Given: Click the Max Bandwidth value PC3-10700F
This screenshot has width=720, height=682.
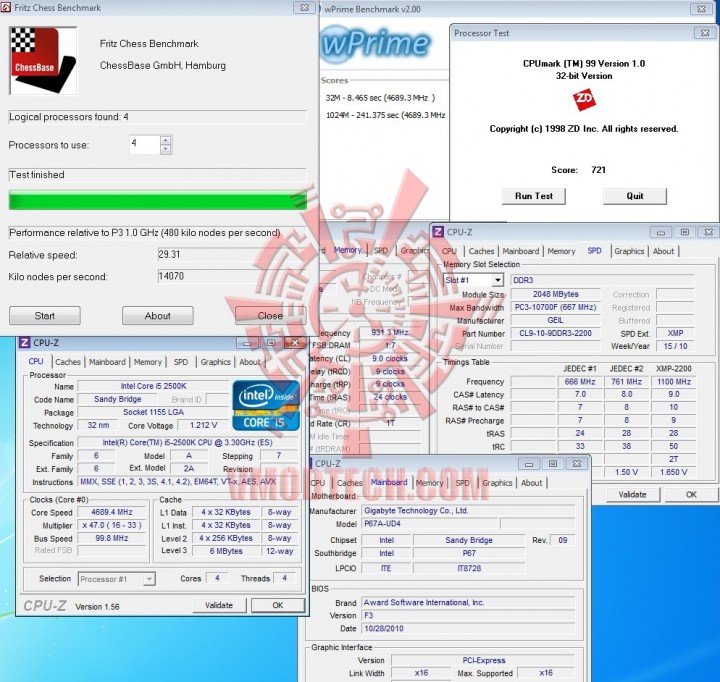Looking at the screenshot, I should tap(555, 307).
